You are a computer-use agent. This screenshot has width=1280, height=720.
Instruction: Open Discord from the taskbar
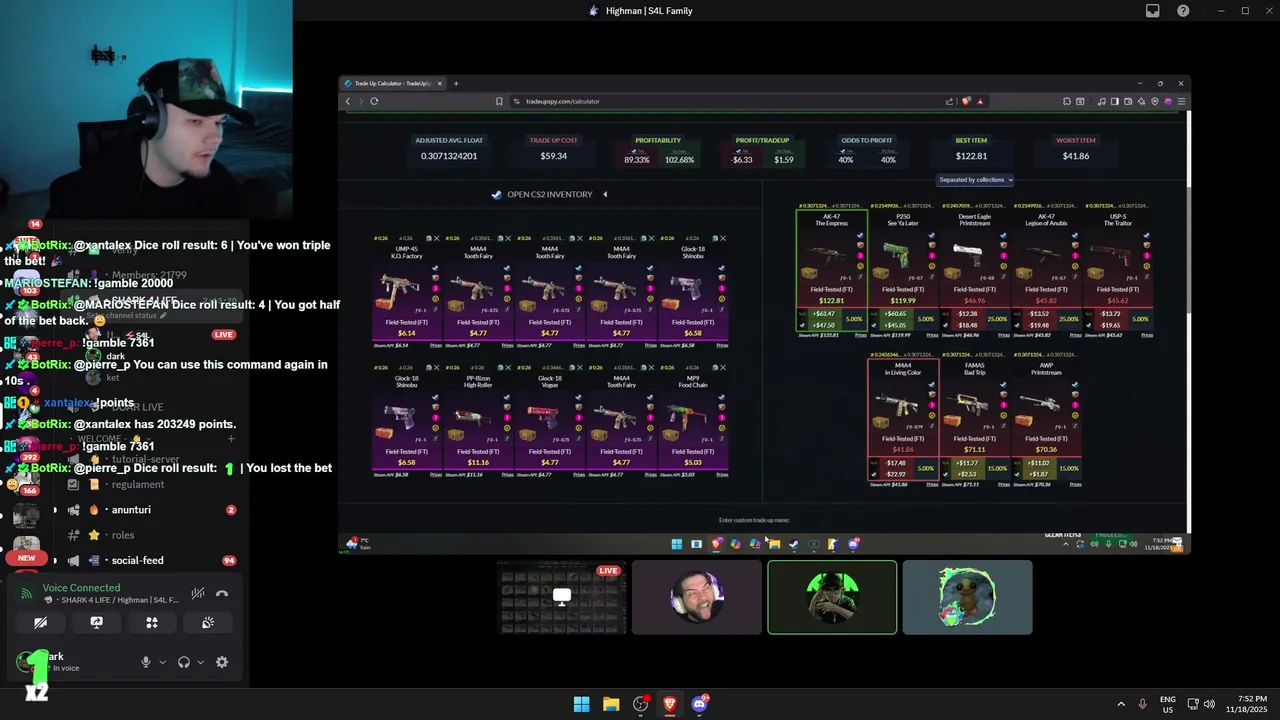tap(700, 704)
